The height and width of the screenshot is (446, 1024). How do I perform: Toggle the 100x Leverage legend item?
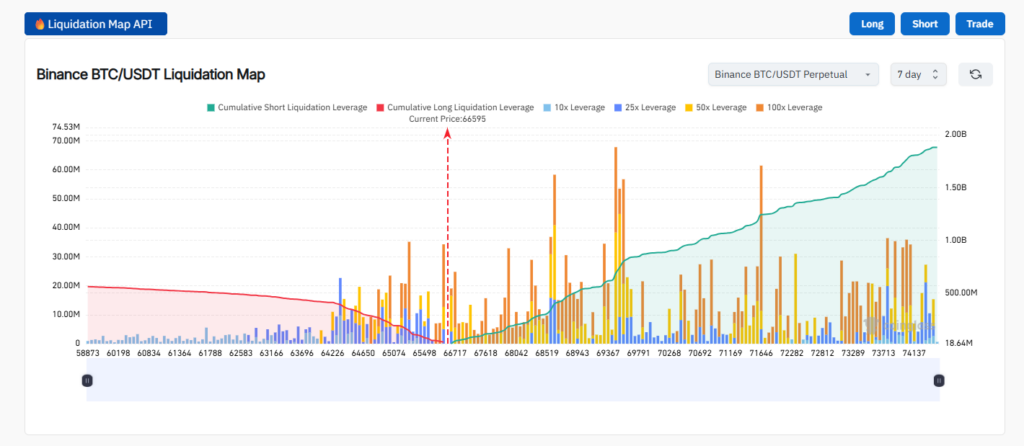tap(788, 107)
